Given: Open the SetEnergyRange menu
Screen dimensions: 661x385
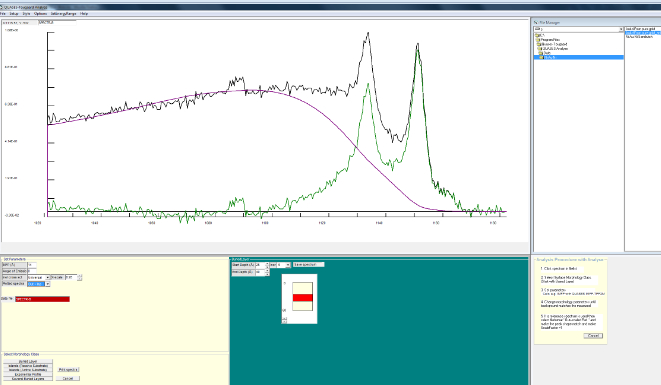Looking at the screenshot, I should coord(63,14).
